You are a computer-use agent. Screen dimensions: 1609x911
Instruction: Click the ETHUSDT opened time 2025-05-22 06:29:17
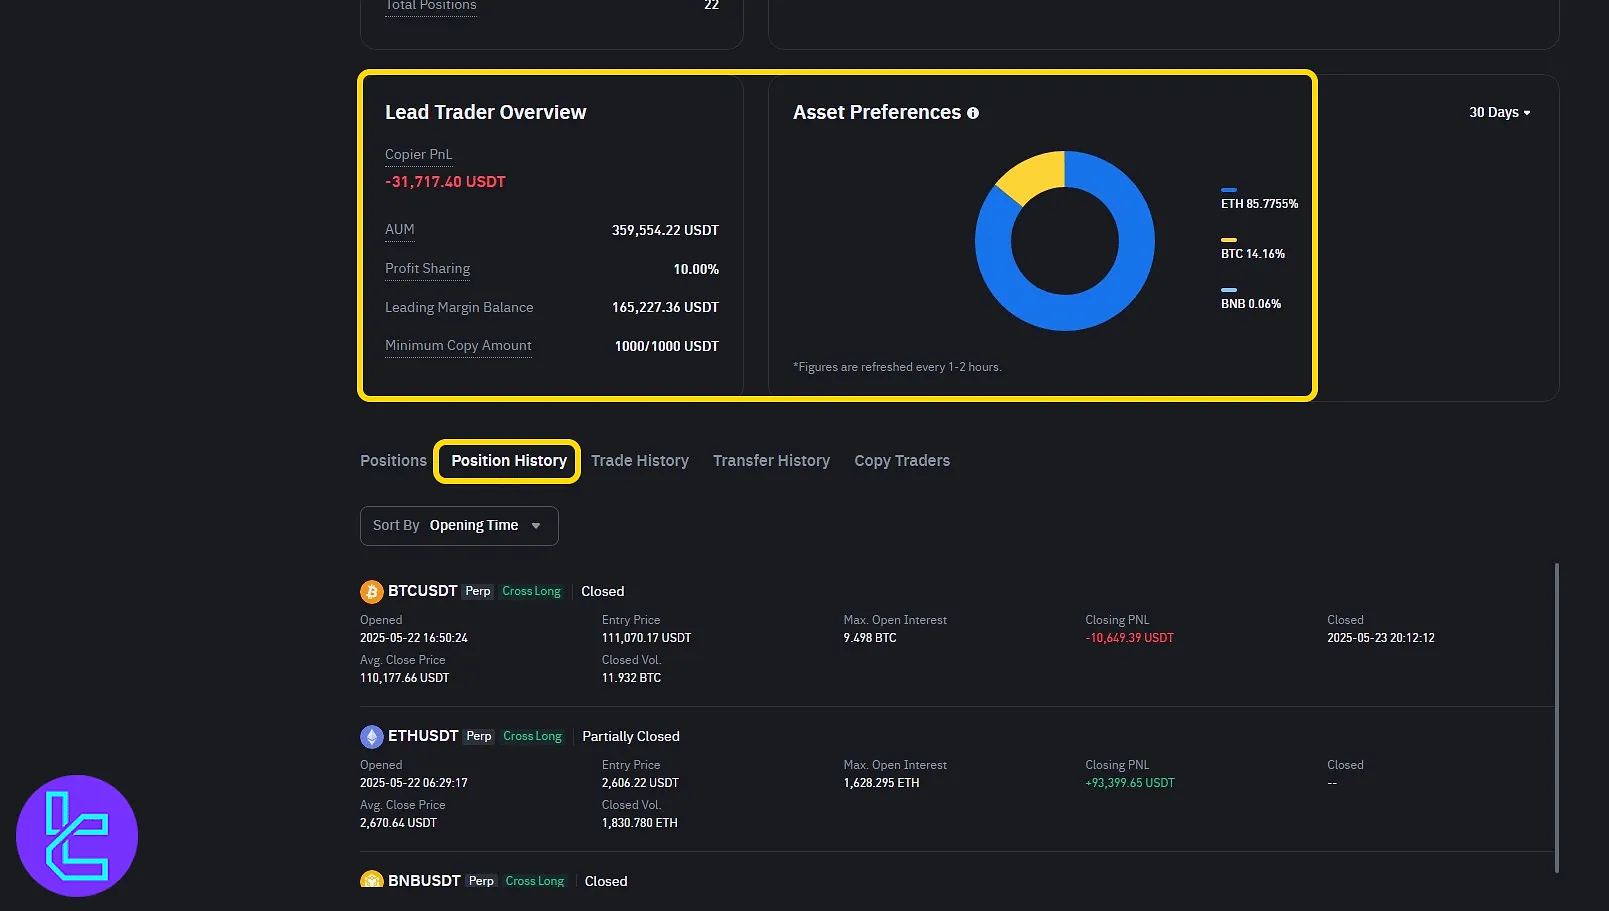pos(414,783)
